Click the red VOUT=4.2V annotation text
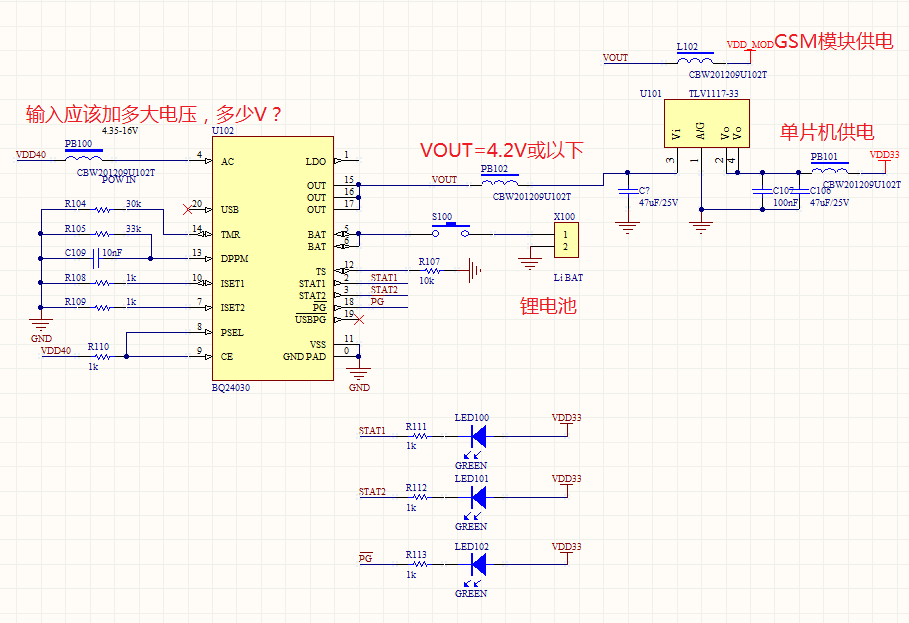Viewport: 909px width, 623px height. point(501,151)
